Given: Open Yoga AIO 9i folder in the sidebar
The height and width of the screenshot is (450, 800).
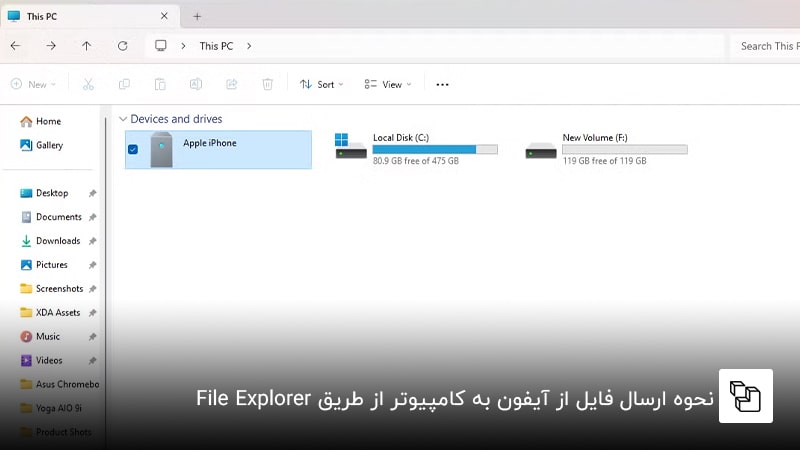Looking at the screenshot, I should [51, 408].
